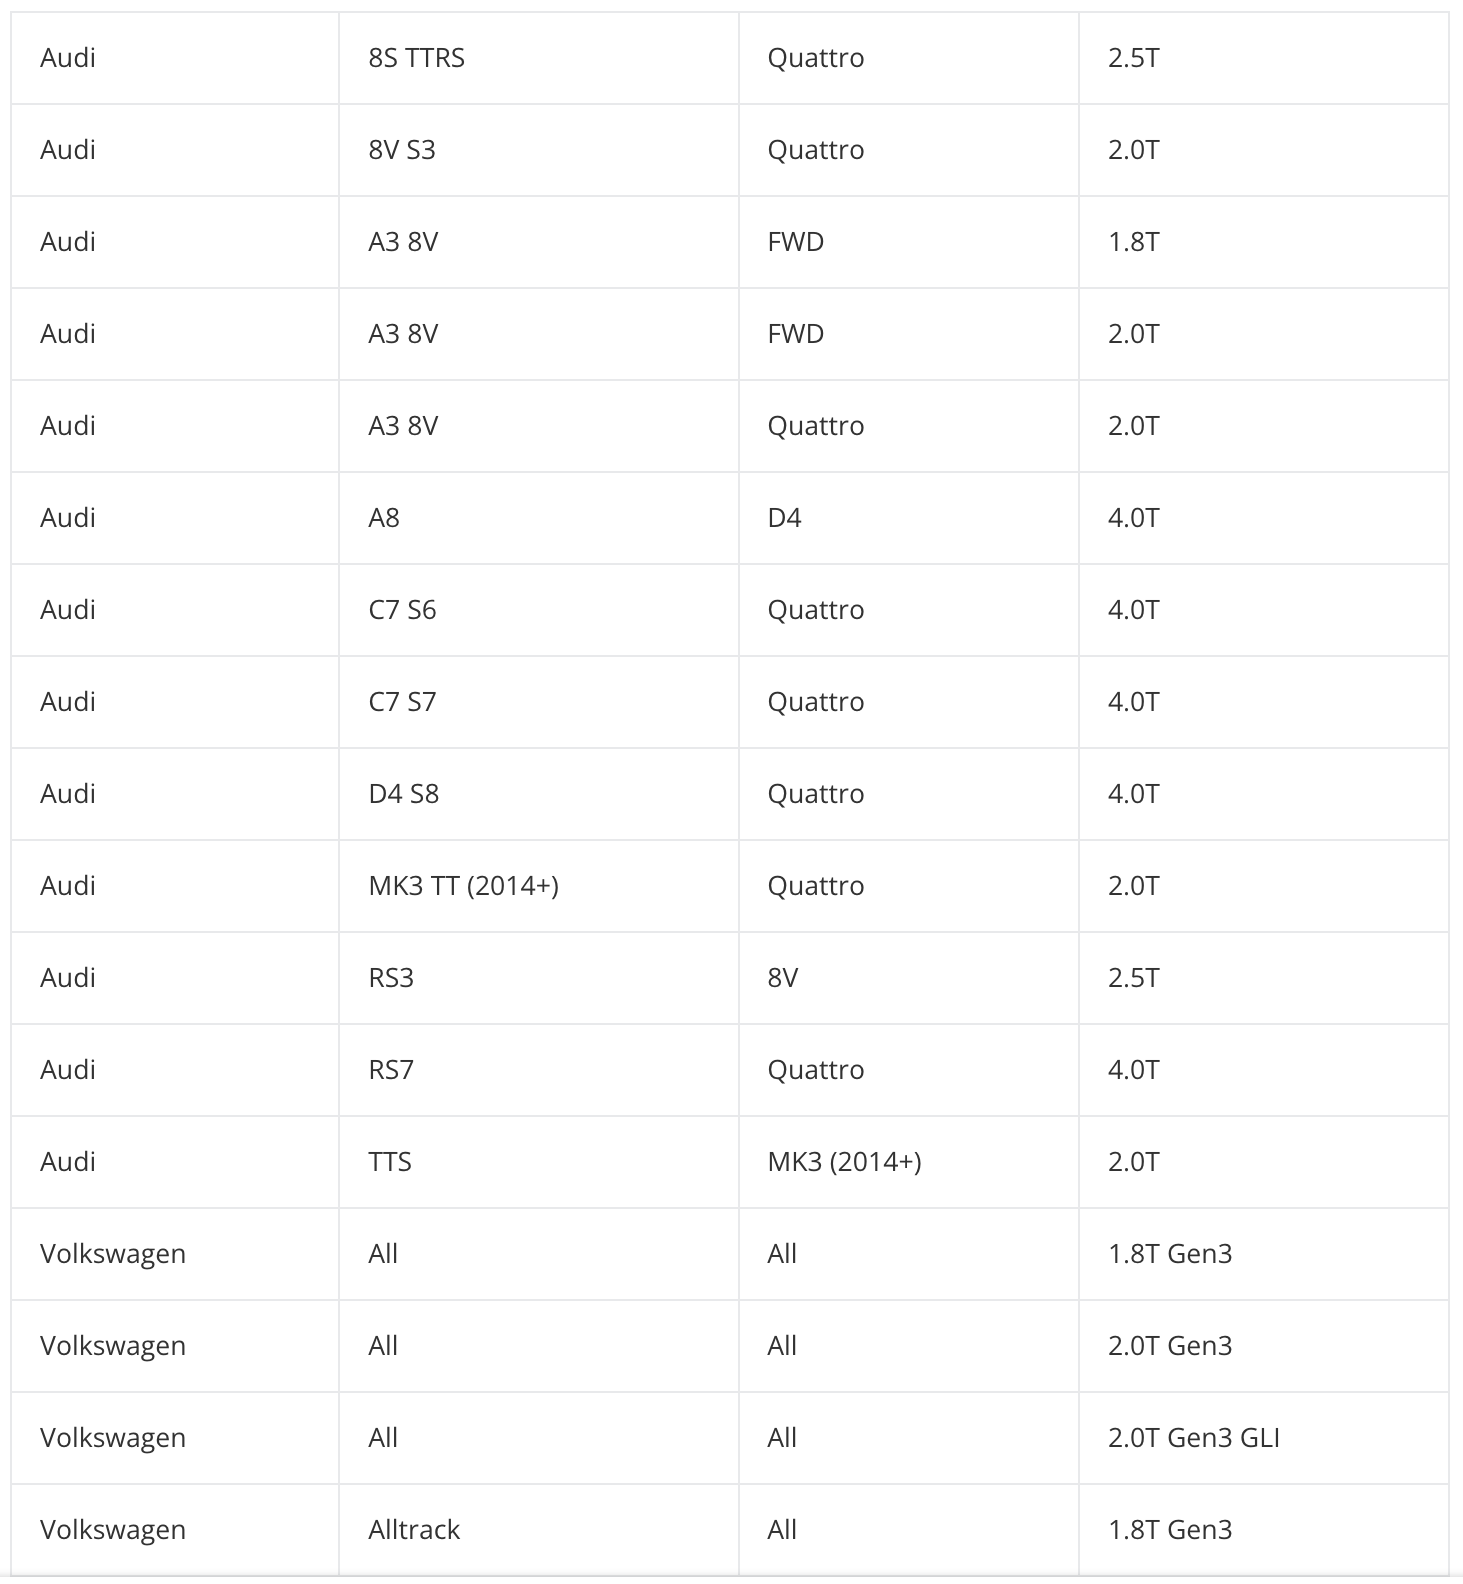
Task: Select "Volkswagen" in the Alltrack row
Action: click(113, 1530)
